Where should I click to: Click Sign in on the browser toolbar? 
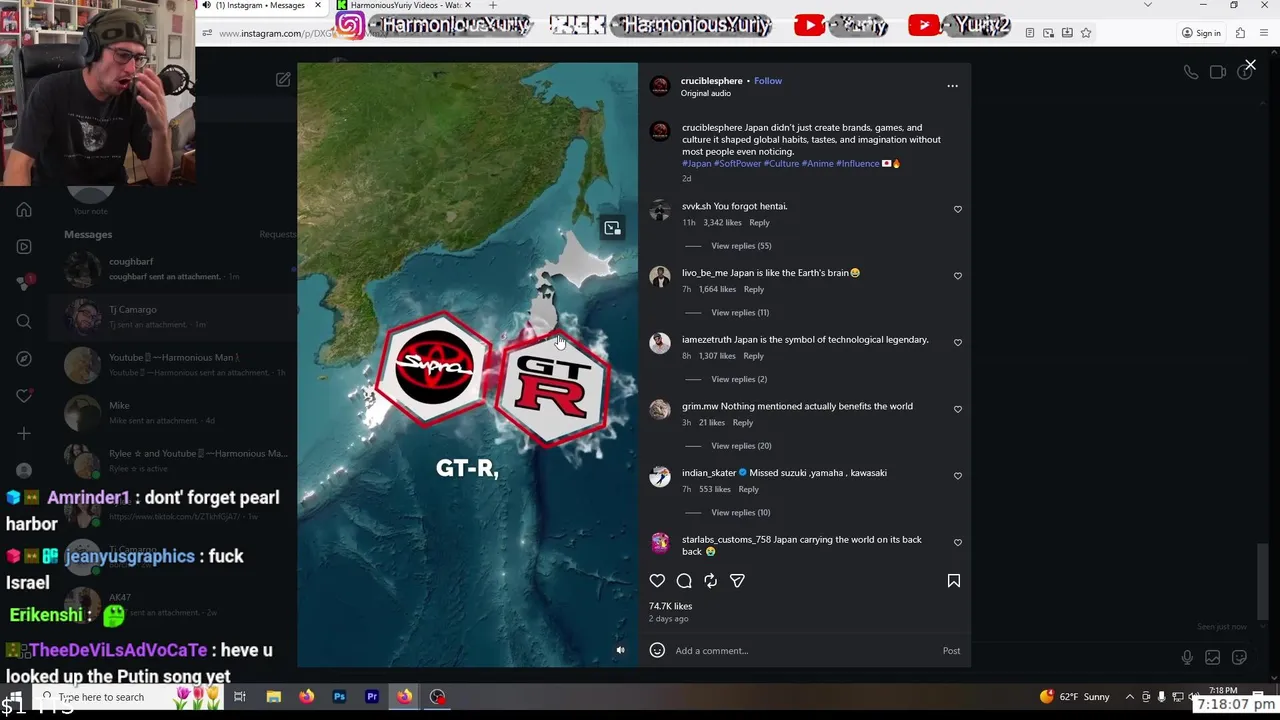coord(1201,33)
